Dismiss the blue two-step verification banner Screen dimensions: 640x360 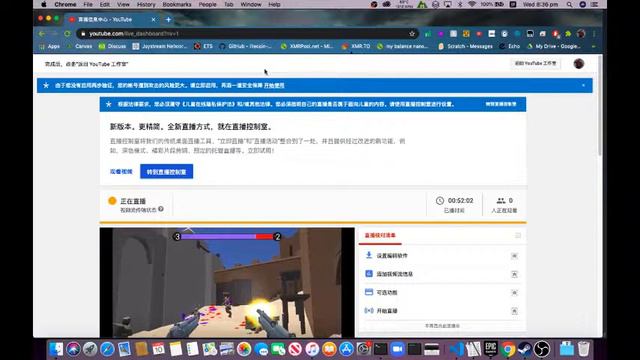click(x=583, y=85)
